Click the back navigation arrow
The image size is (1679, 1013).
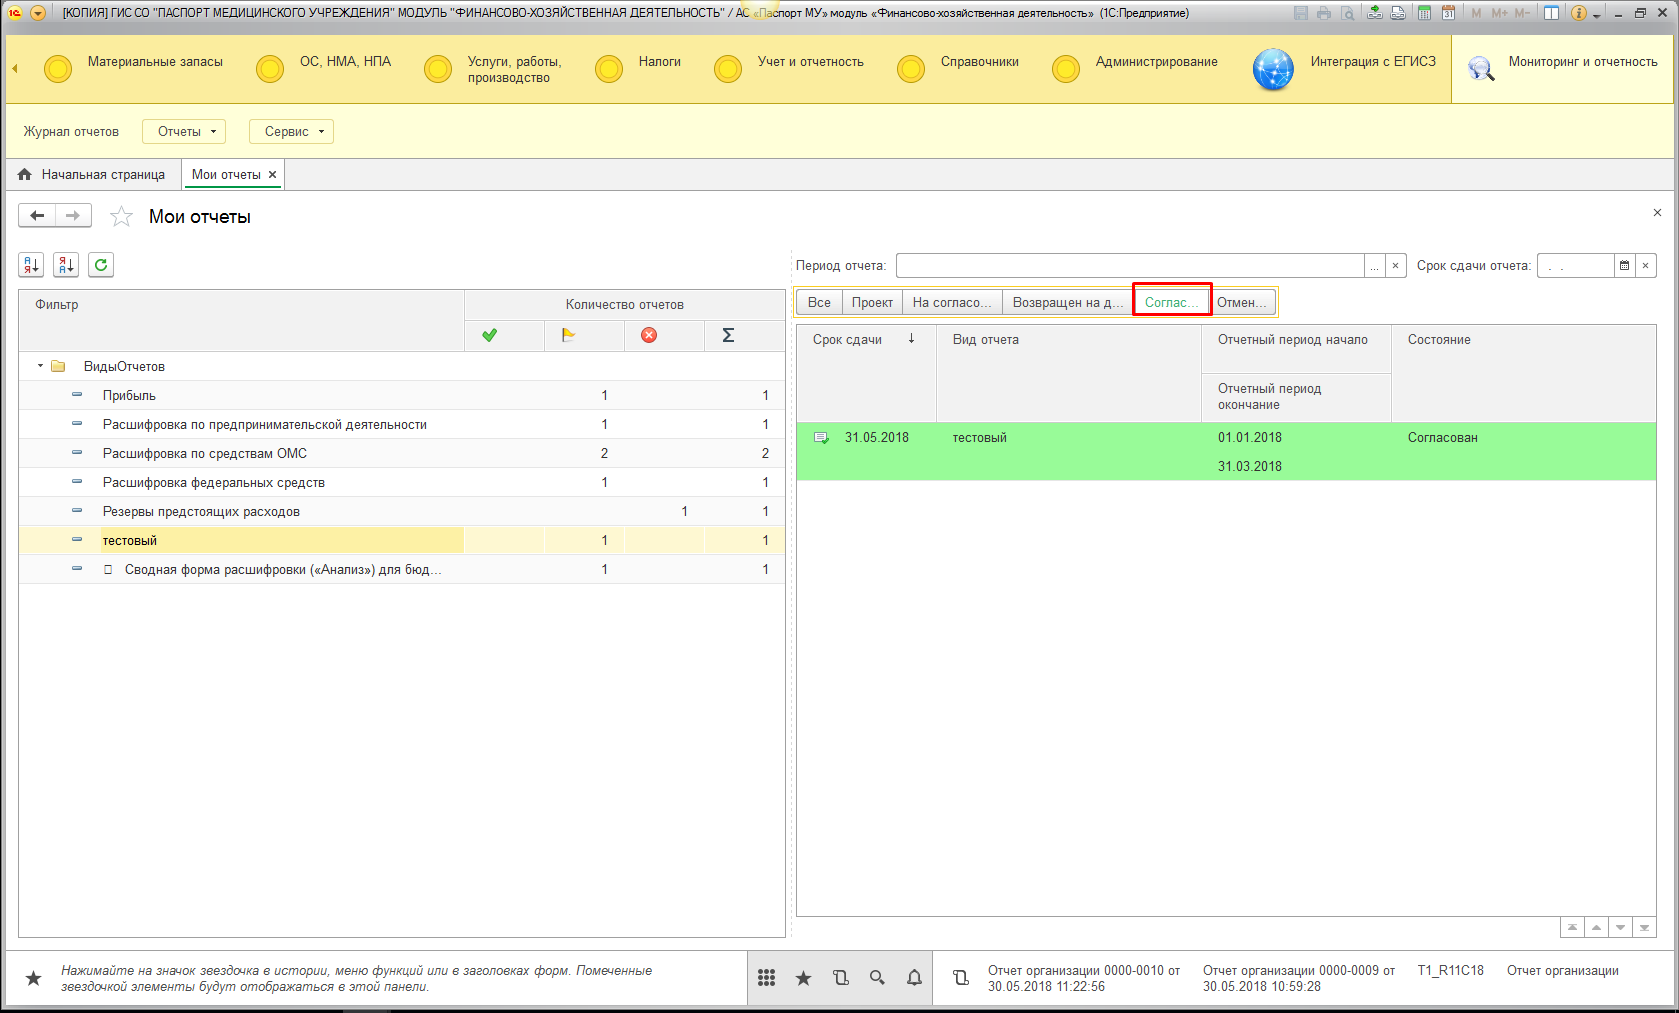pos(37,216)
